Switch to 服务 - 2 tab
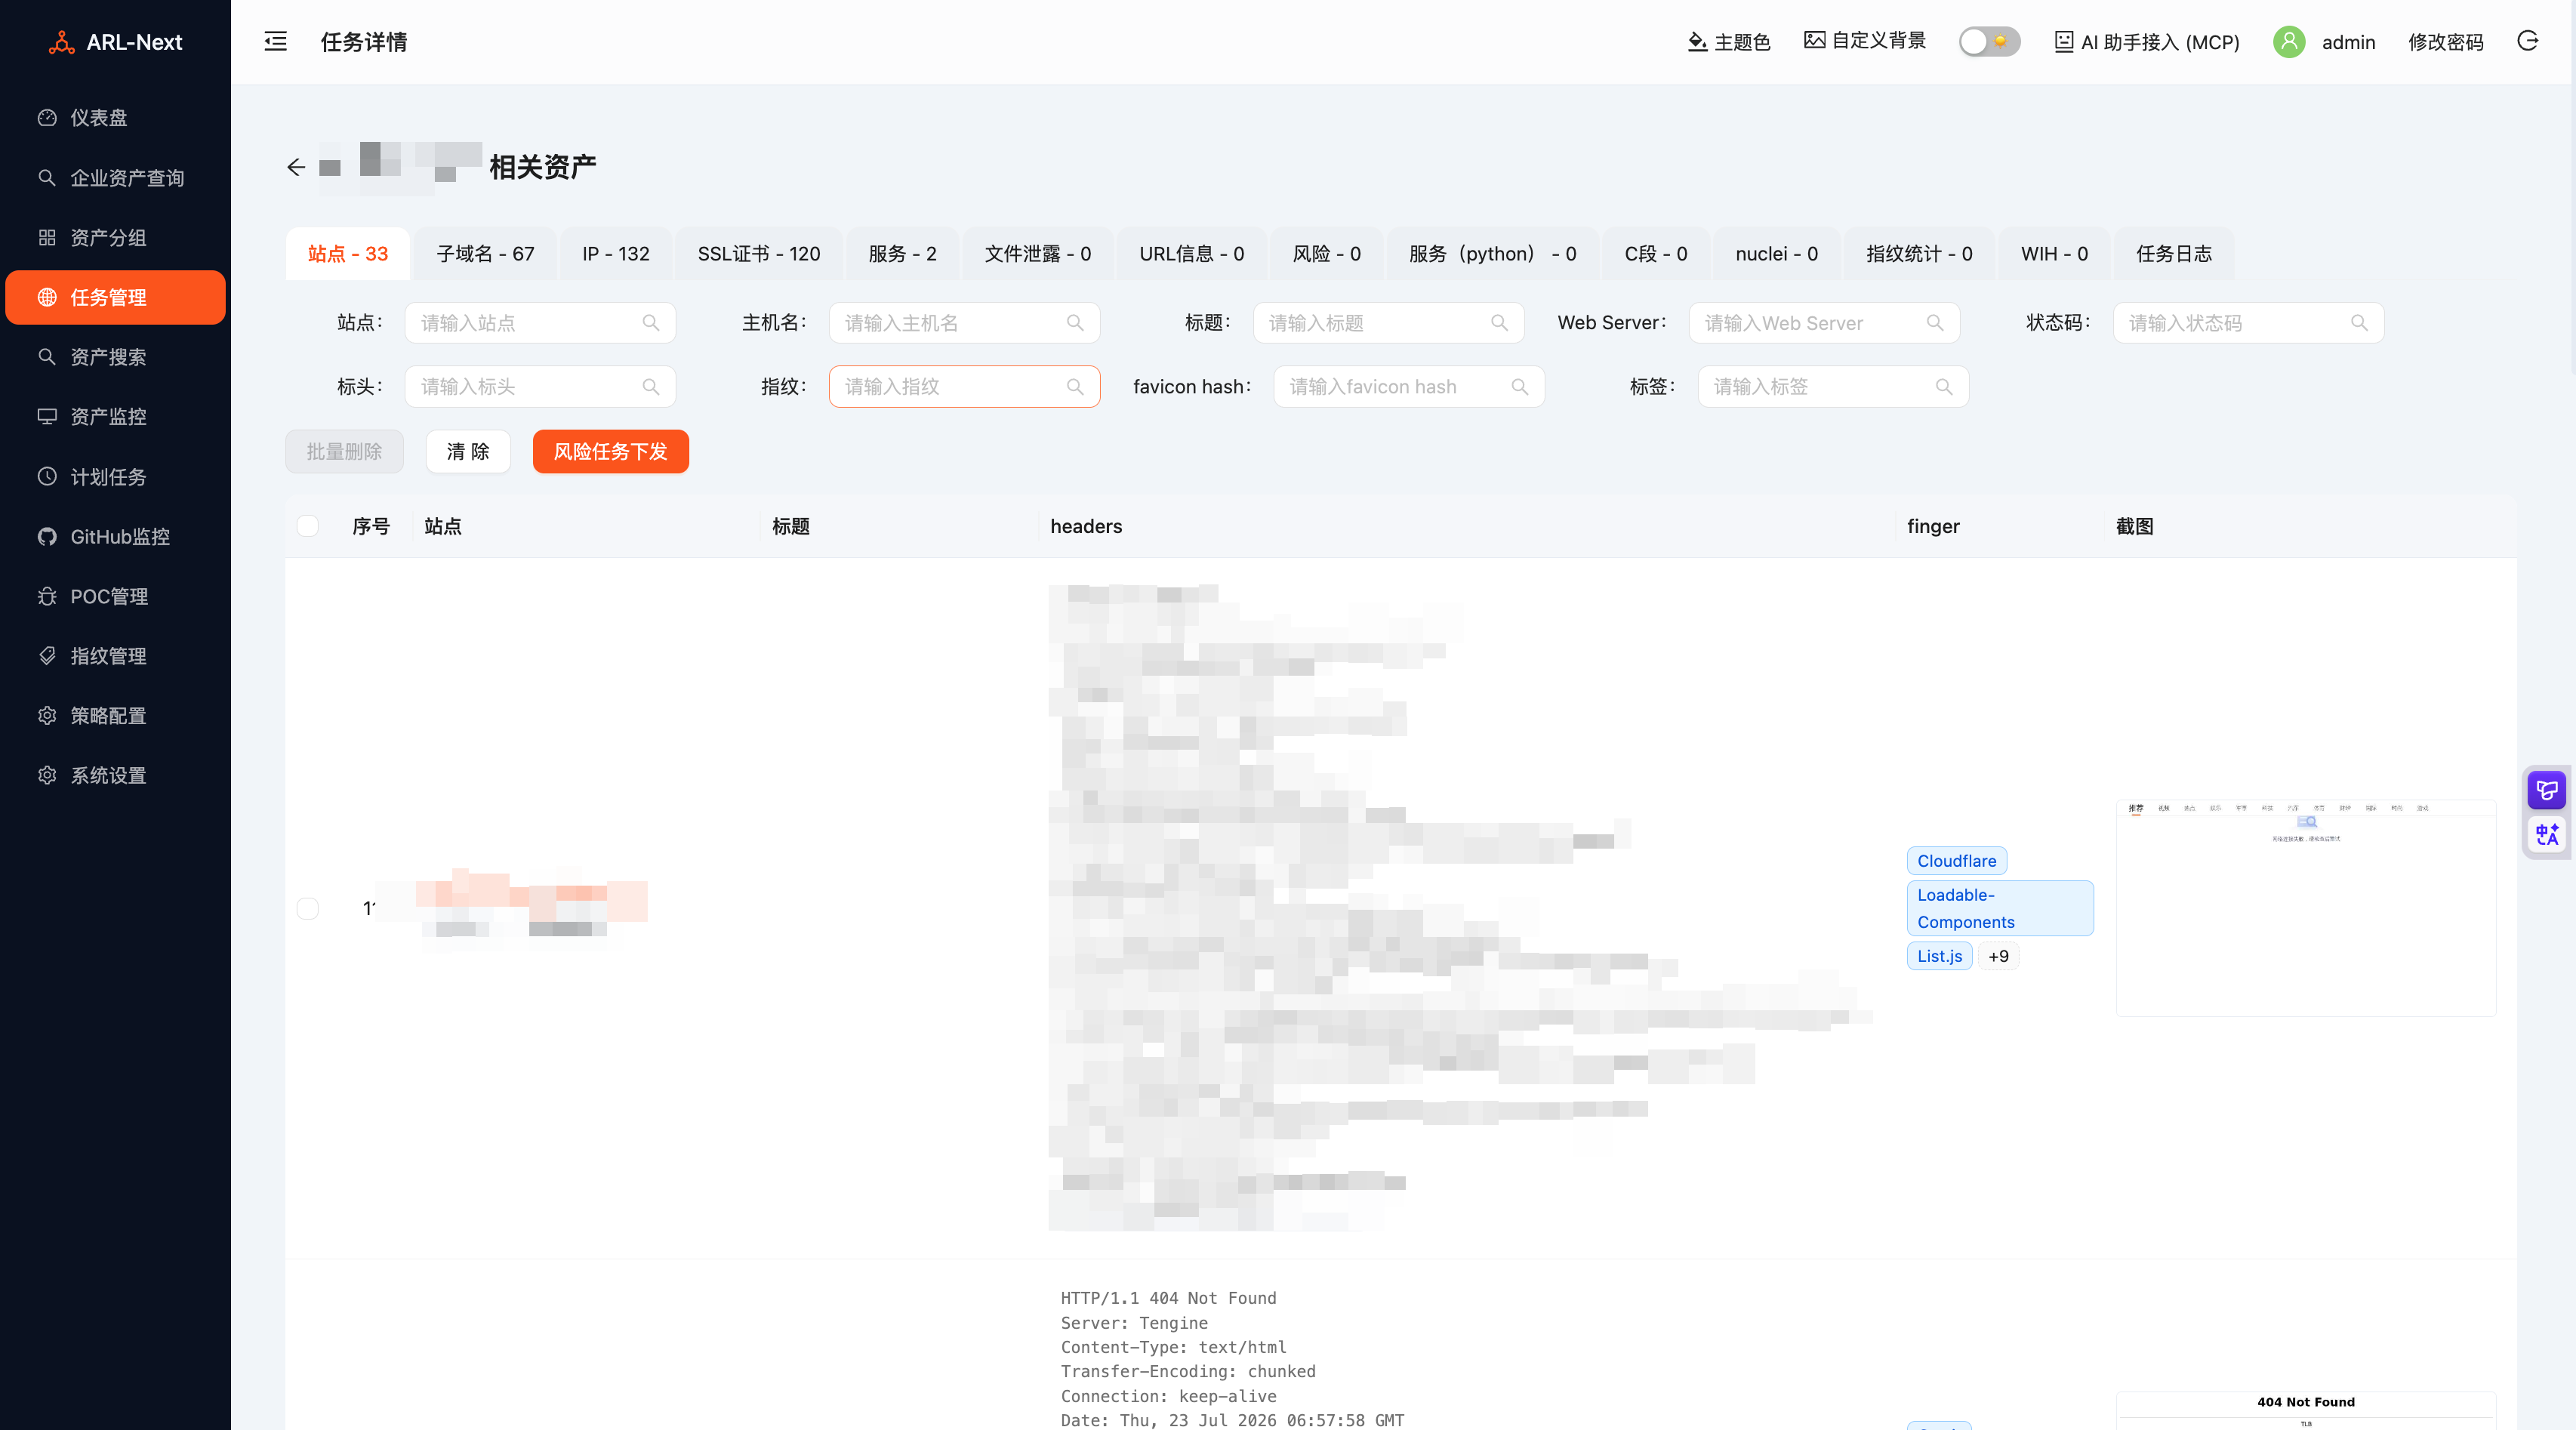 coord(903,254)
